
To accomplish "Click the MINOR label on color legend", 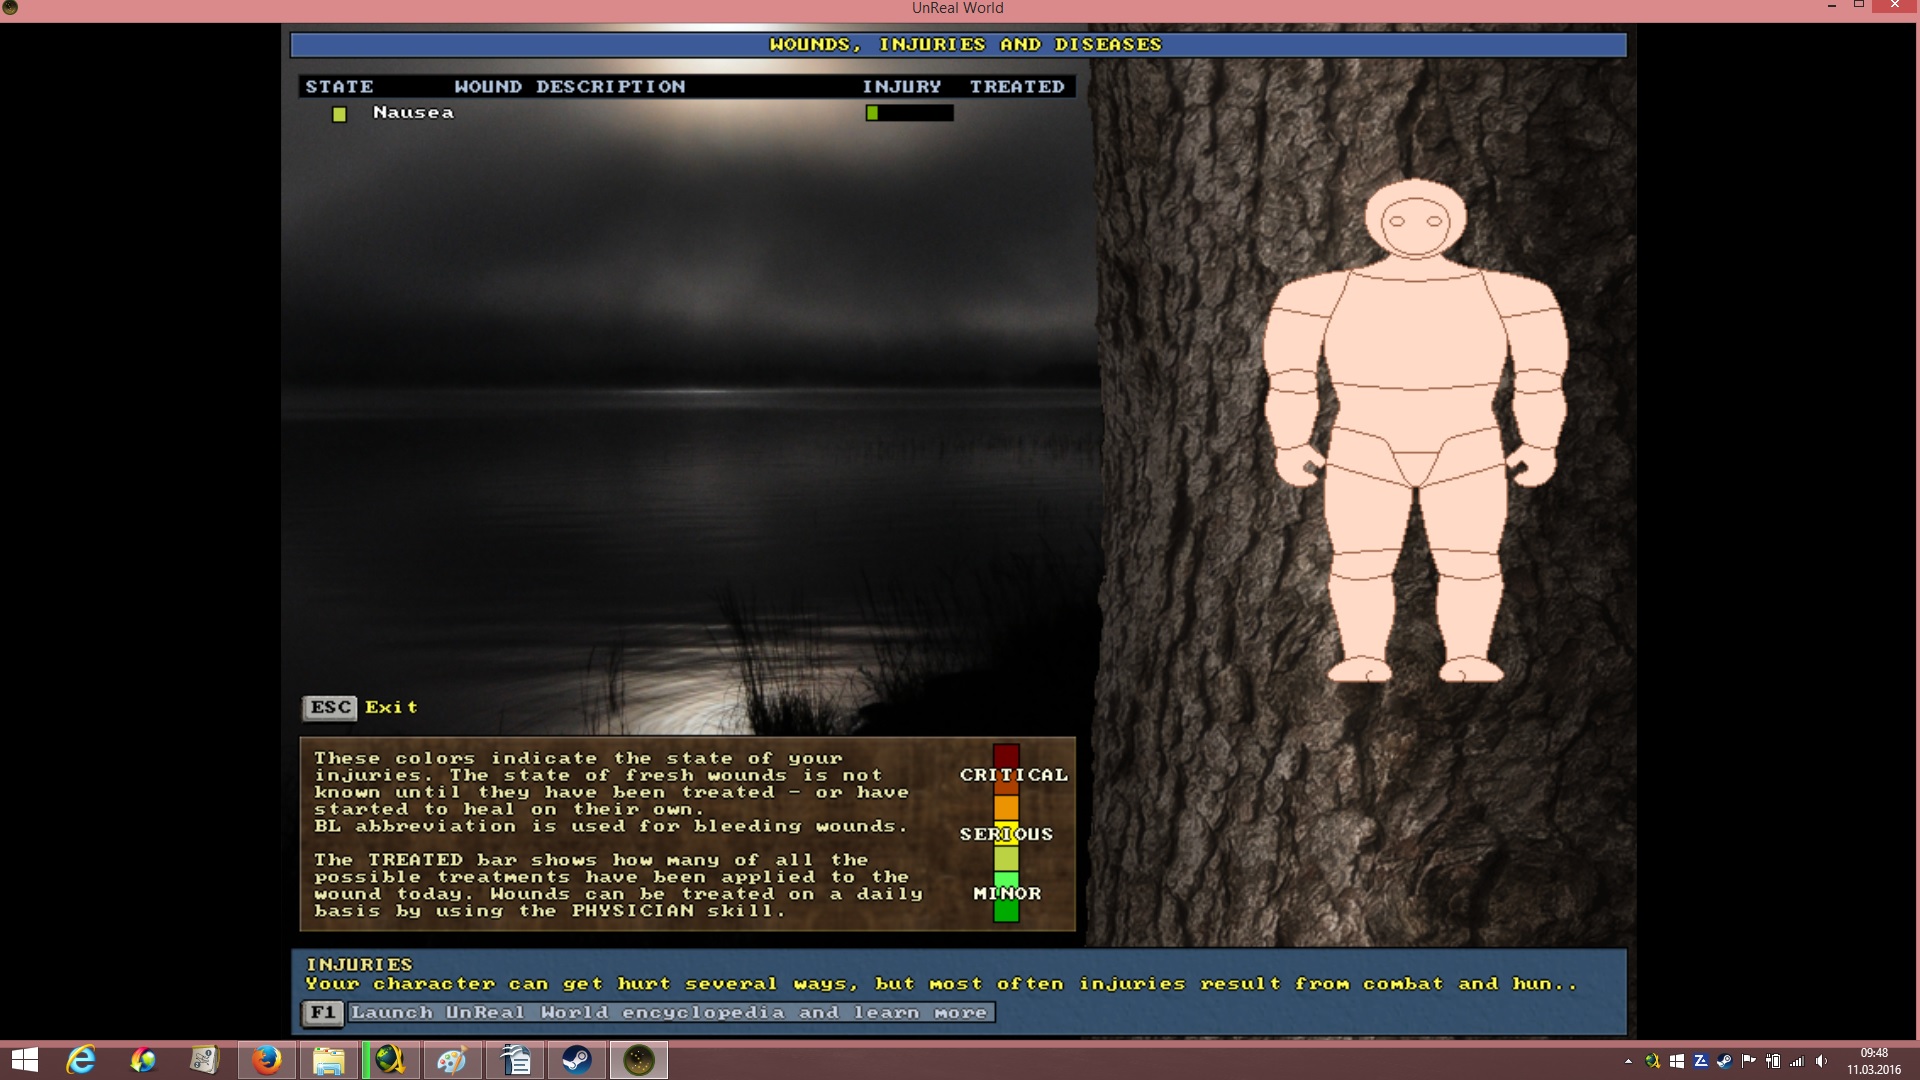I will click(x=1007, y=893).
